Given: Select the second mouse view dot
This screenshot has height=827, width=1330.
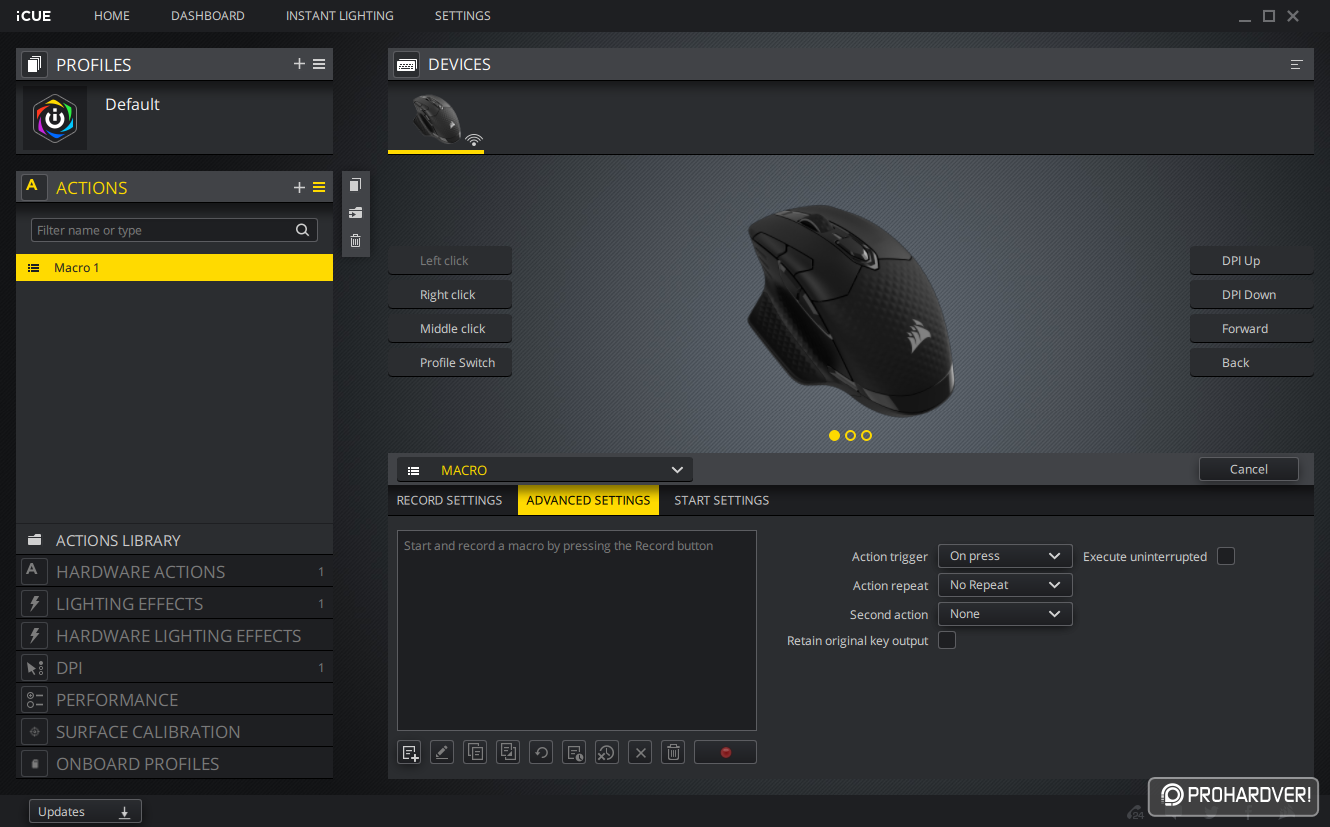Looking at the screenshot, I should tap(850, 435).
